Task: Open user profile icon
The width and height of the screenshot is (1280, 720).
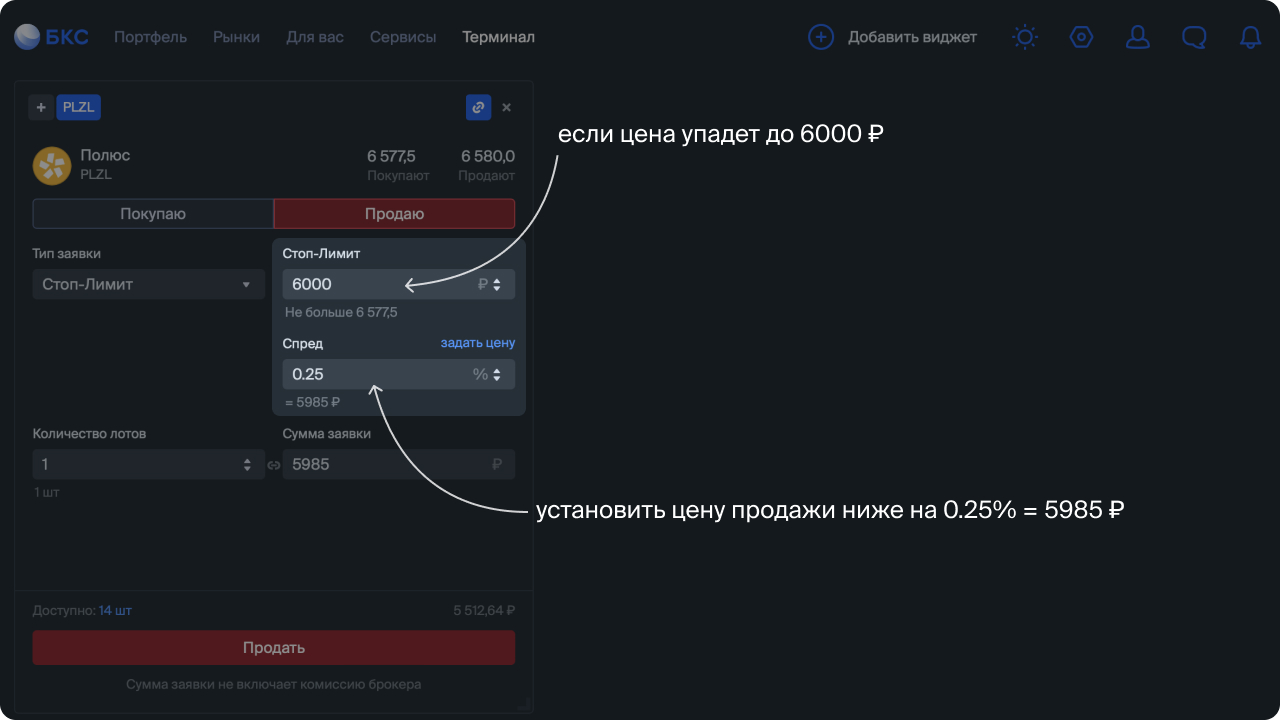Action: pos(1138,37)
